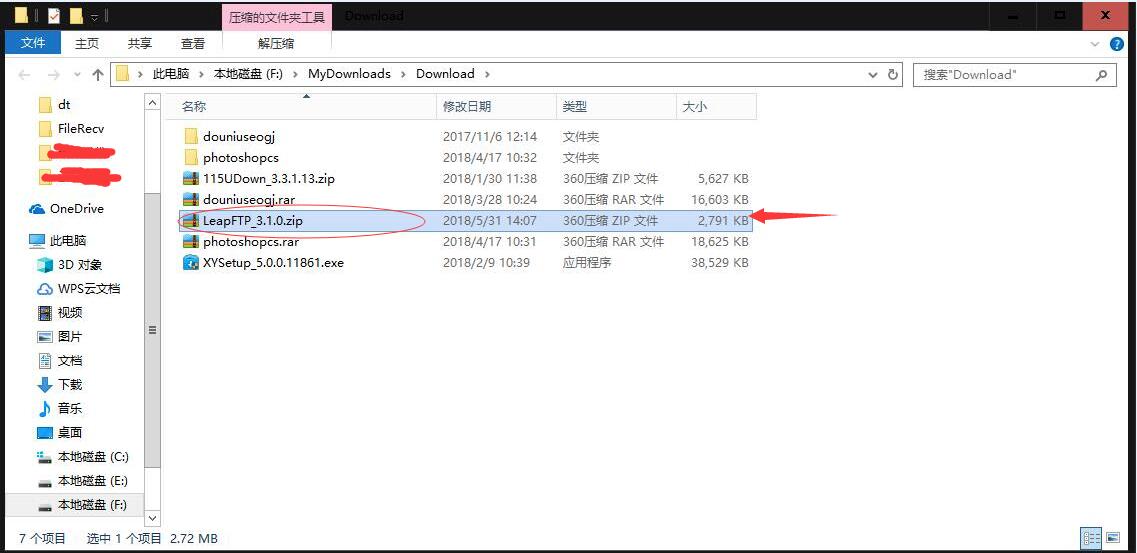Select the 115UDown_3.3.1.13.zip archive icon
This screenshot has width=1137, height=553.
pyautogui.click(x=191, y=178)
